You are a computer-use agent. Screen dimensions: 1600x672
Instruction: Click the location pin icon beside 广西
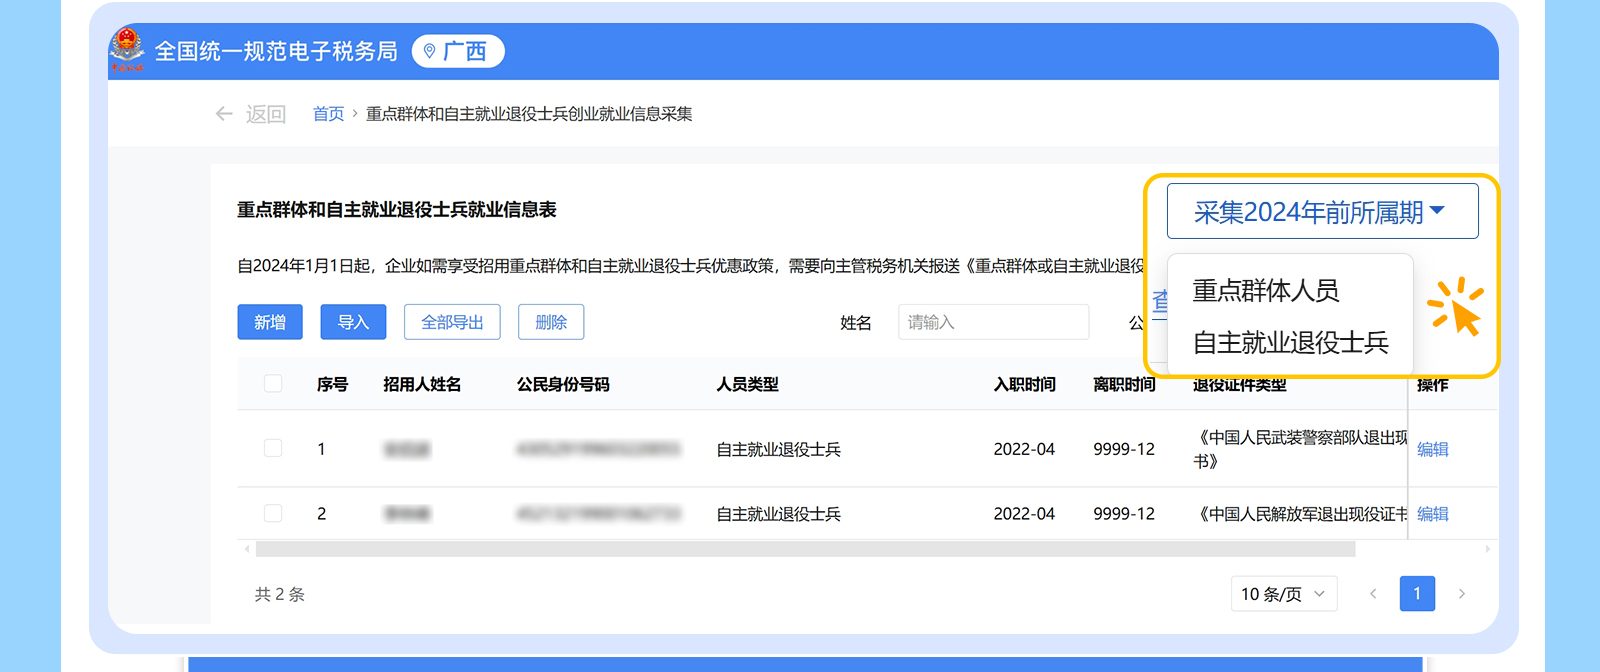coord(430,51)
